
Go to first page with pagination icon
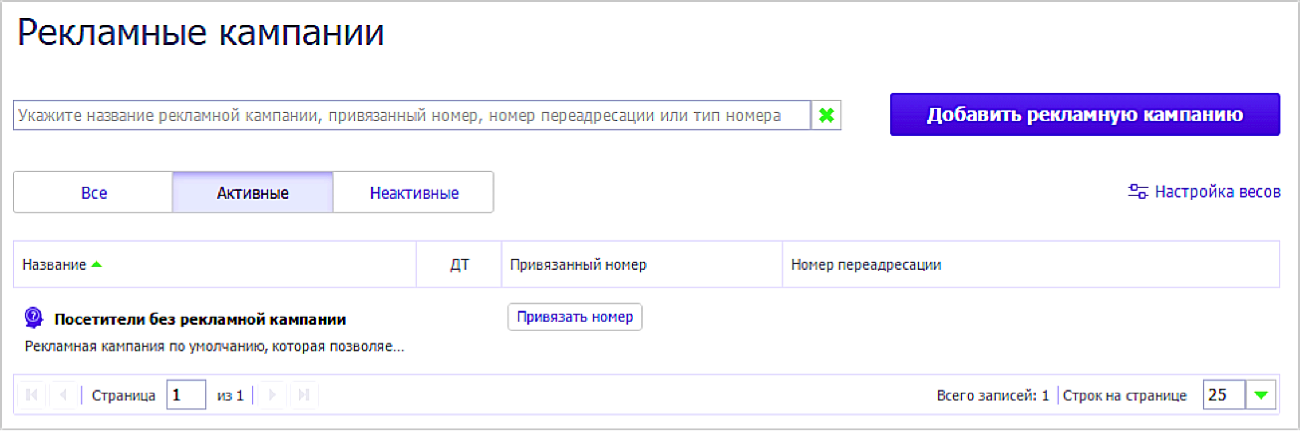point(31,396)
